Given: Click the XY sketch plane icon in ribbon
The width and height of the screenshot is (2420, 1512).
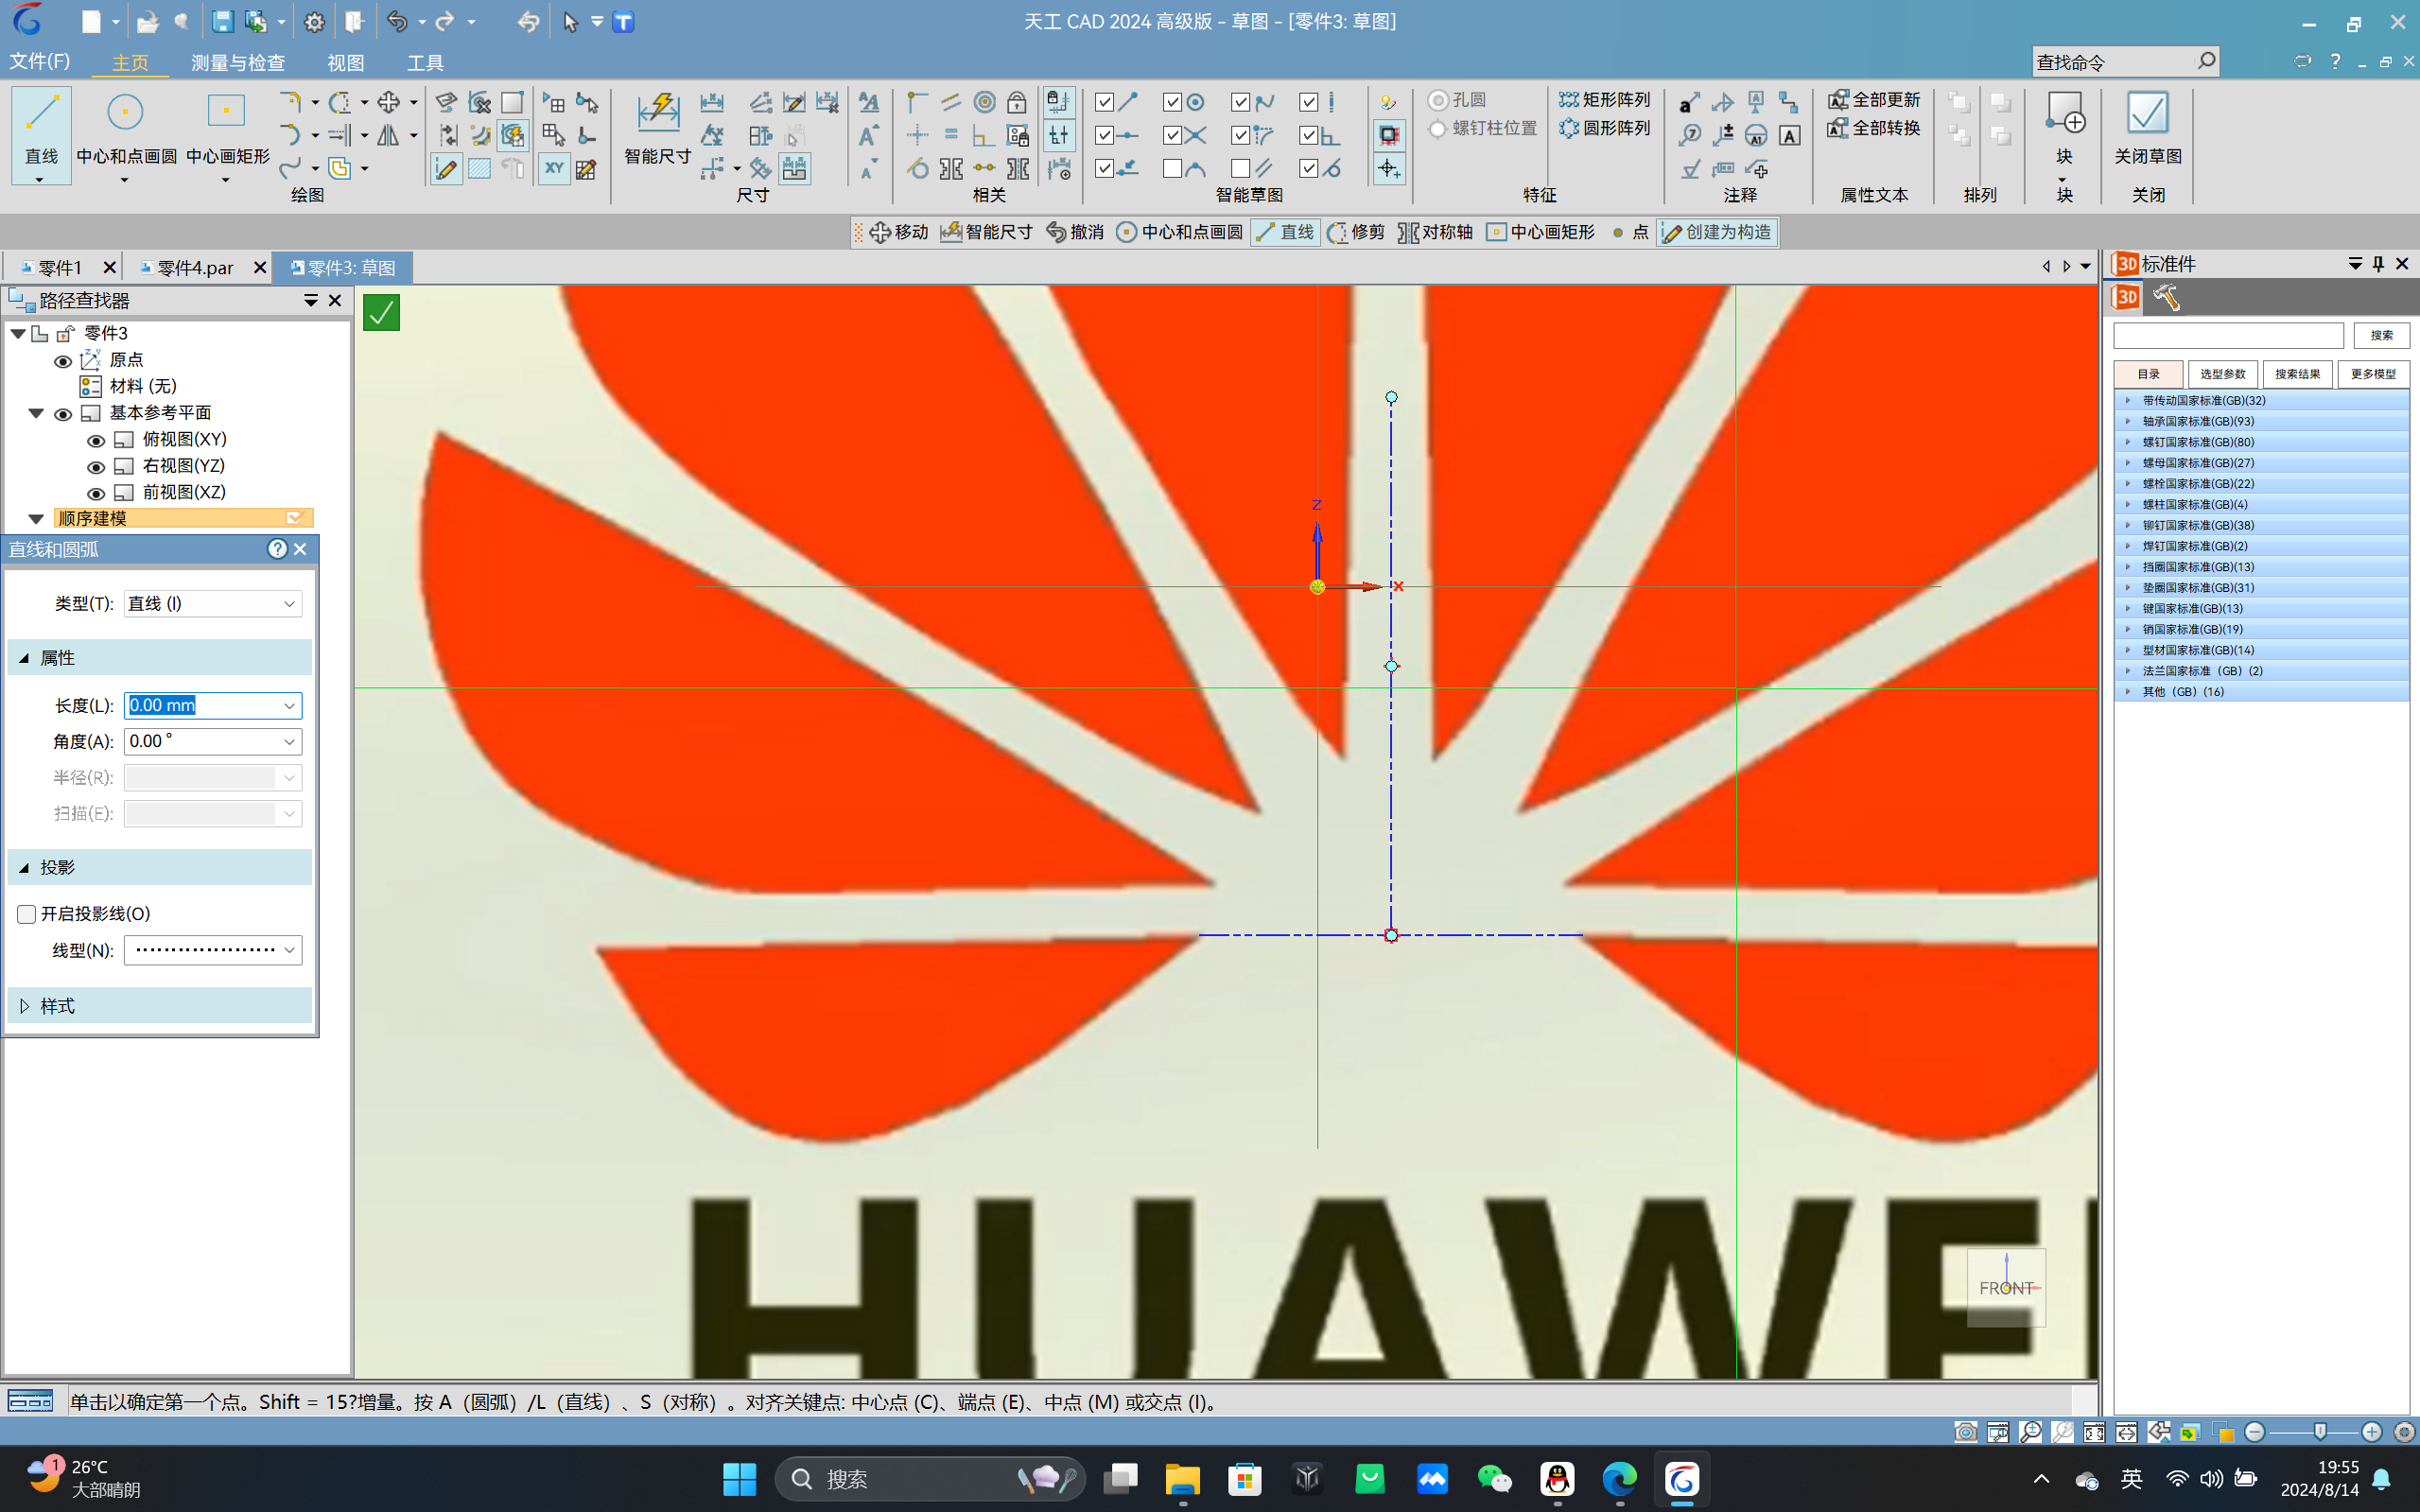Looking at the screenshot, I should tap(553, 168).
